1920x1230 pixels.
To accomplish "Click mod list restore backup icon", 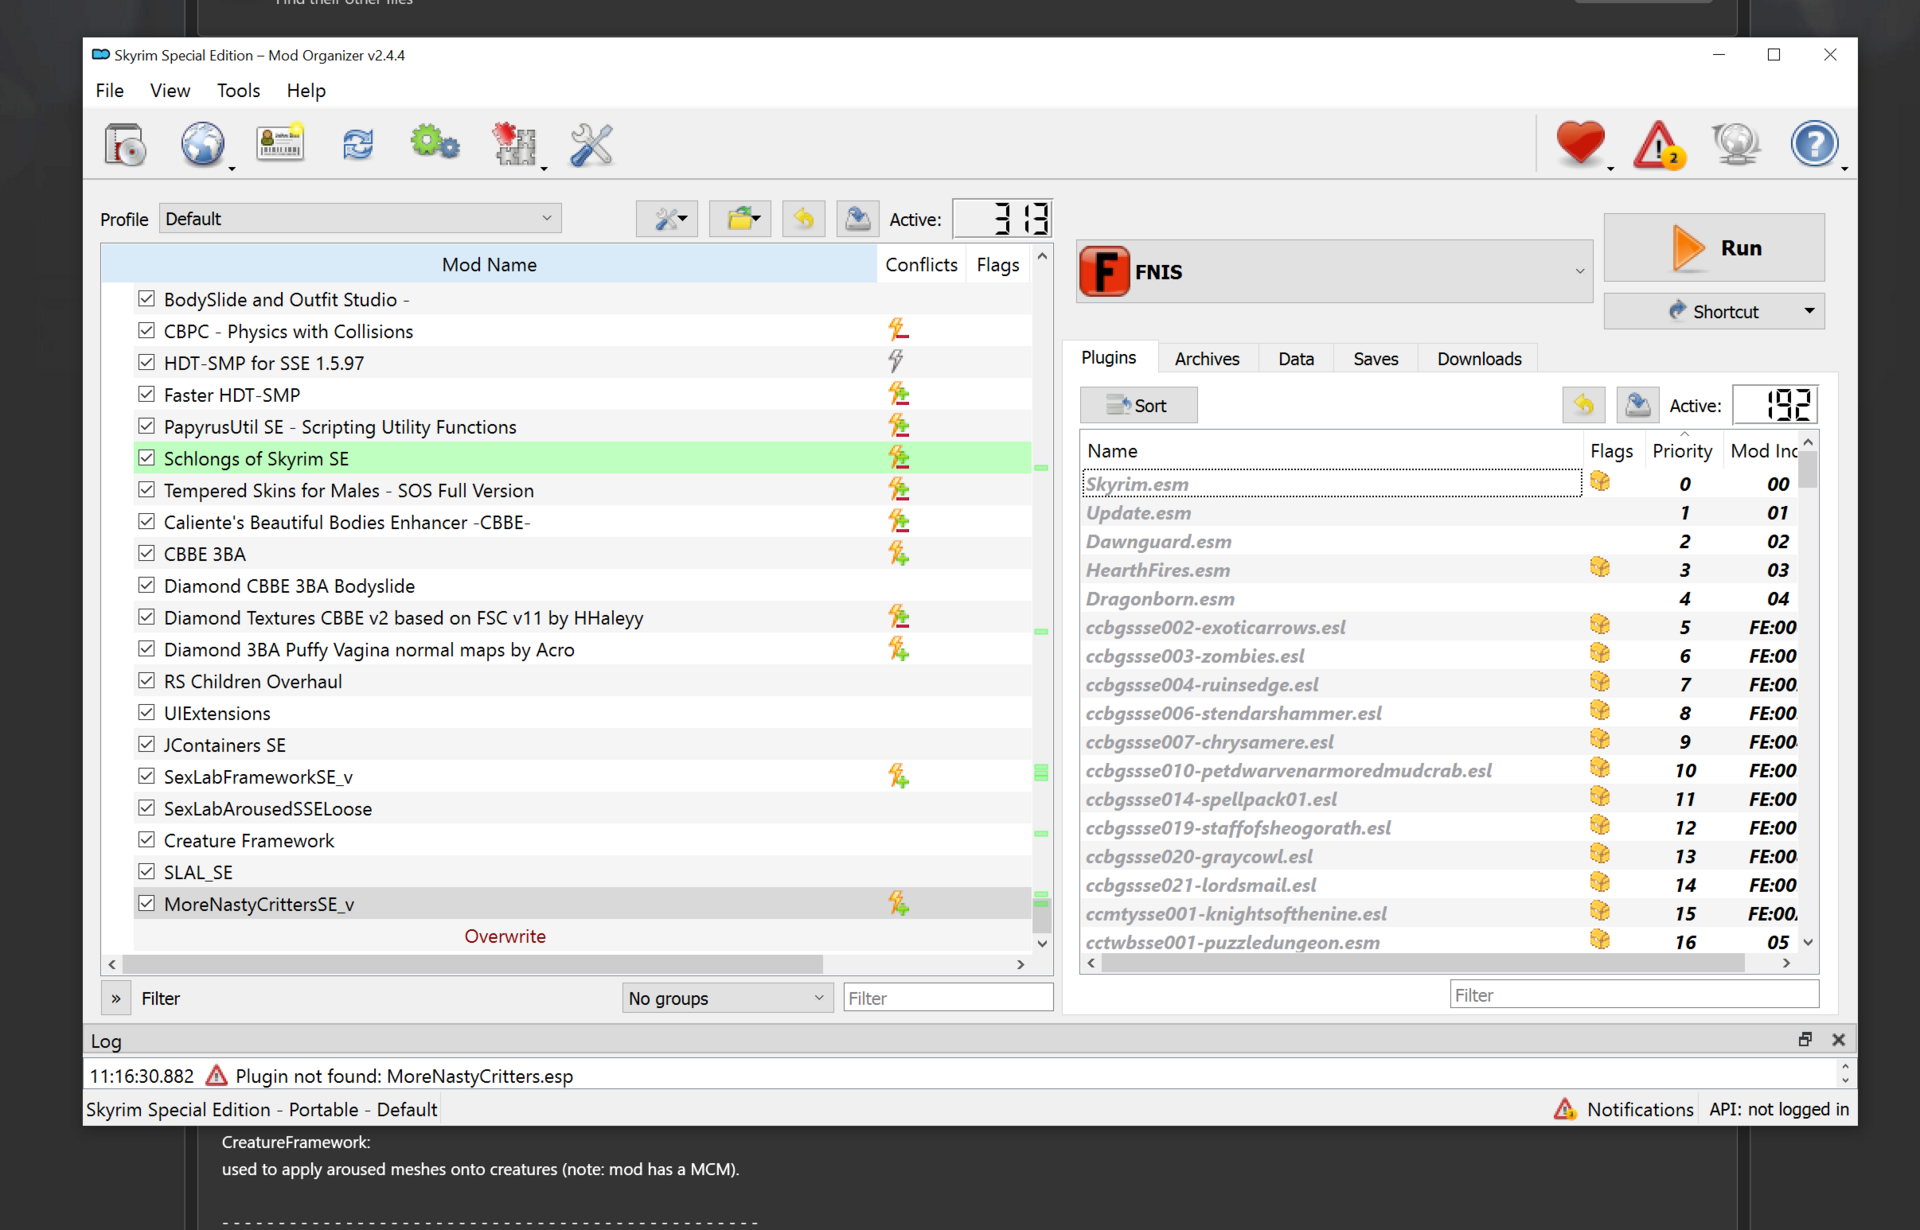I will pyautogui.click(x=803, y=219).
